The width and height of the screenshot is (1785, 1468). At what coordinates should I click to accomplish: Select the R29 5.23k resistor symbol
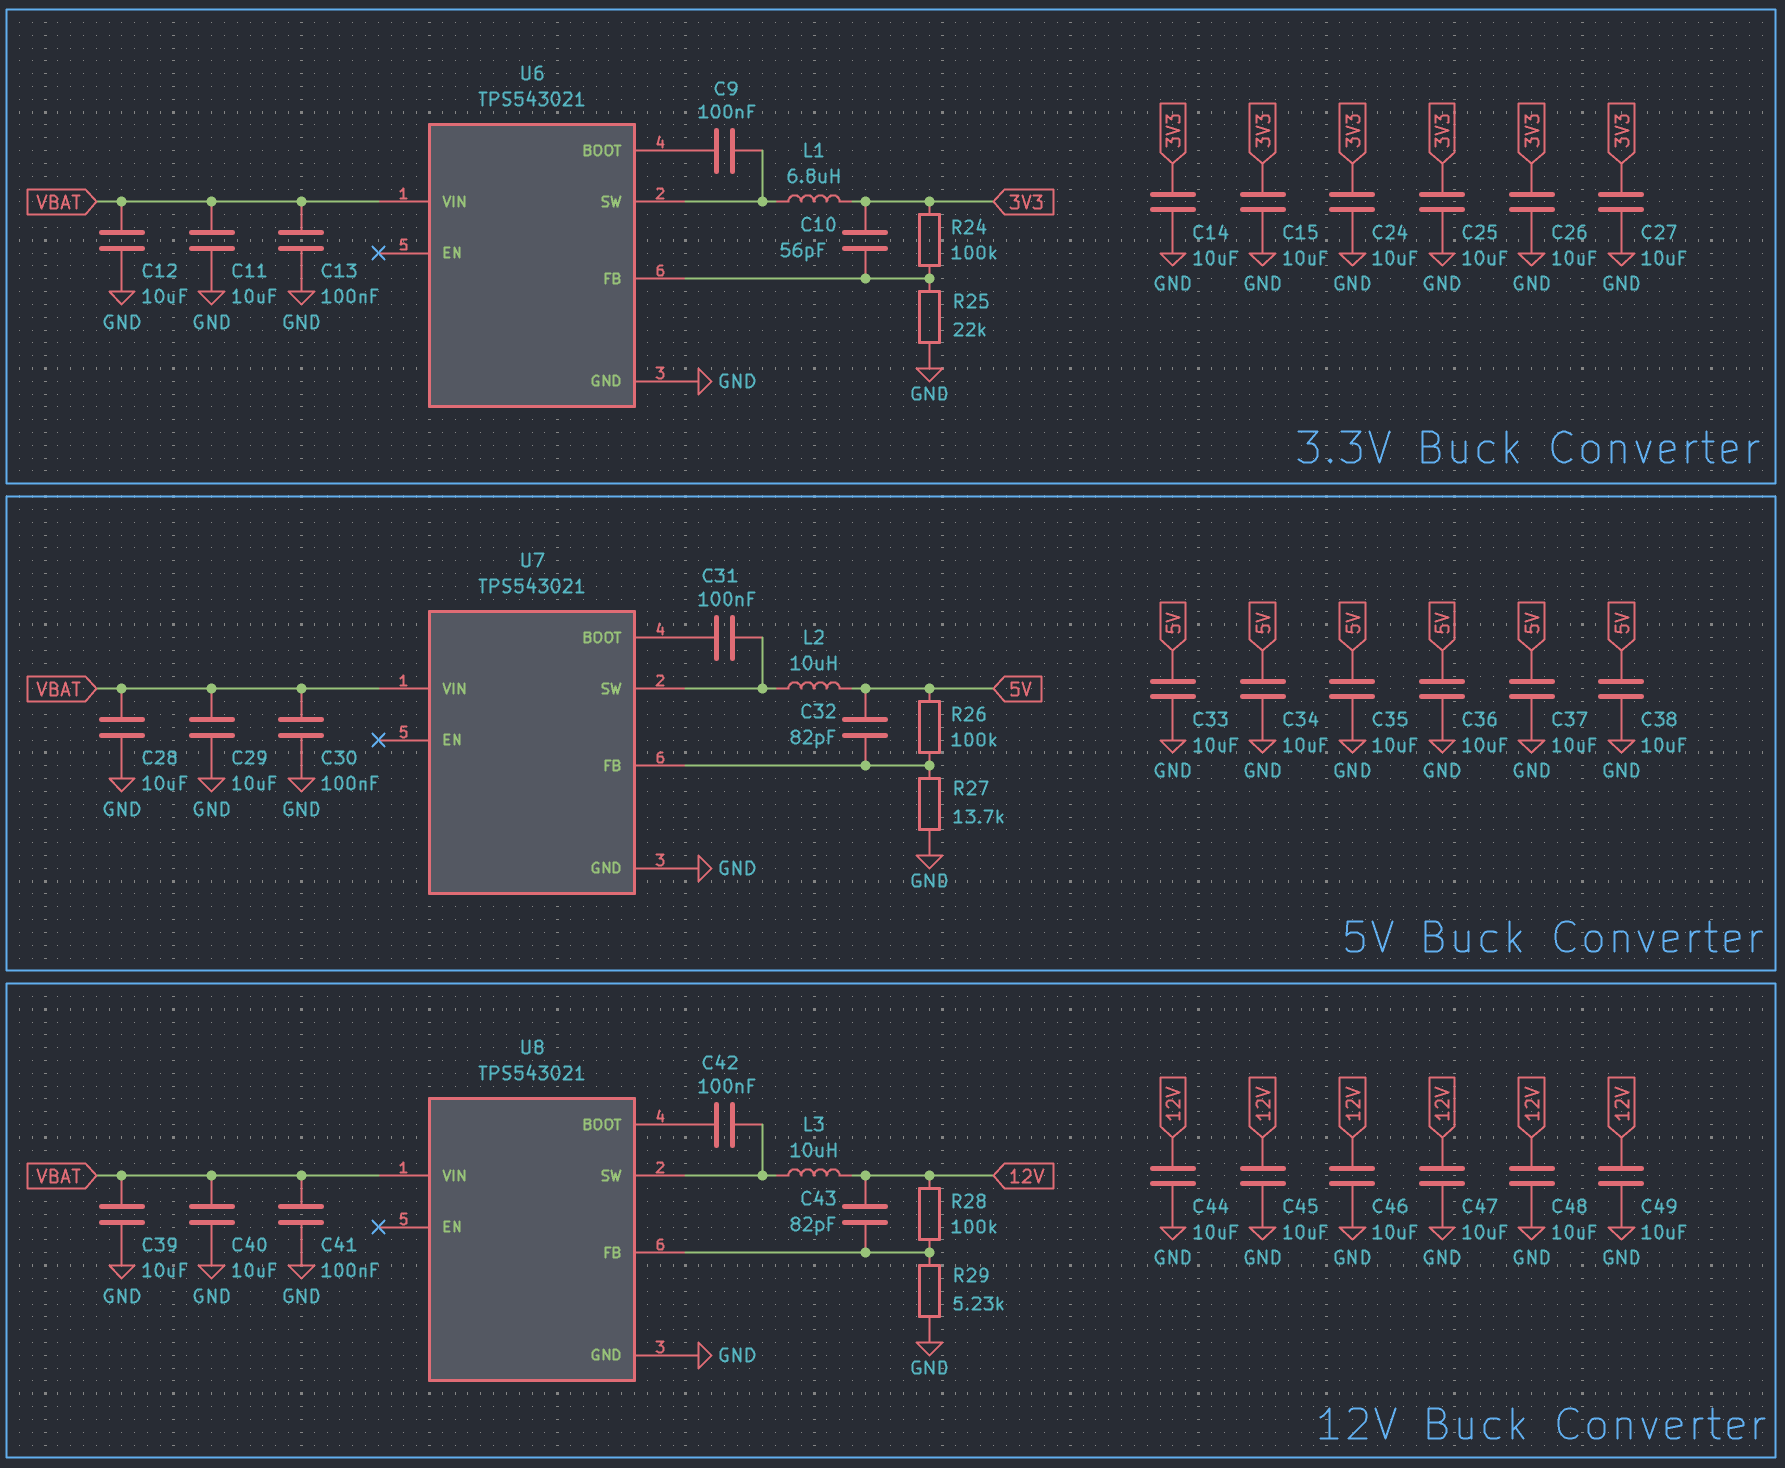(x=930, y=1291)
